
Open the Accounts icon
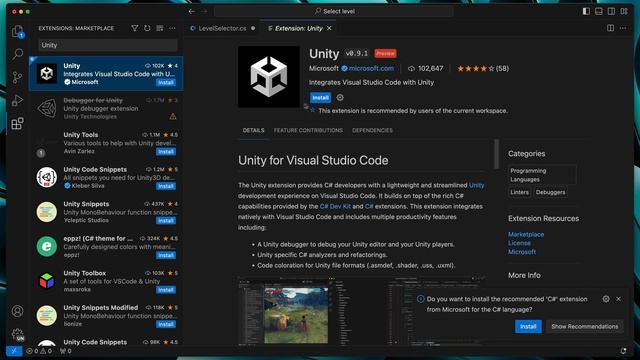[18, 311]
